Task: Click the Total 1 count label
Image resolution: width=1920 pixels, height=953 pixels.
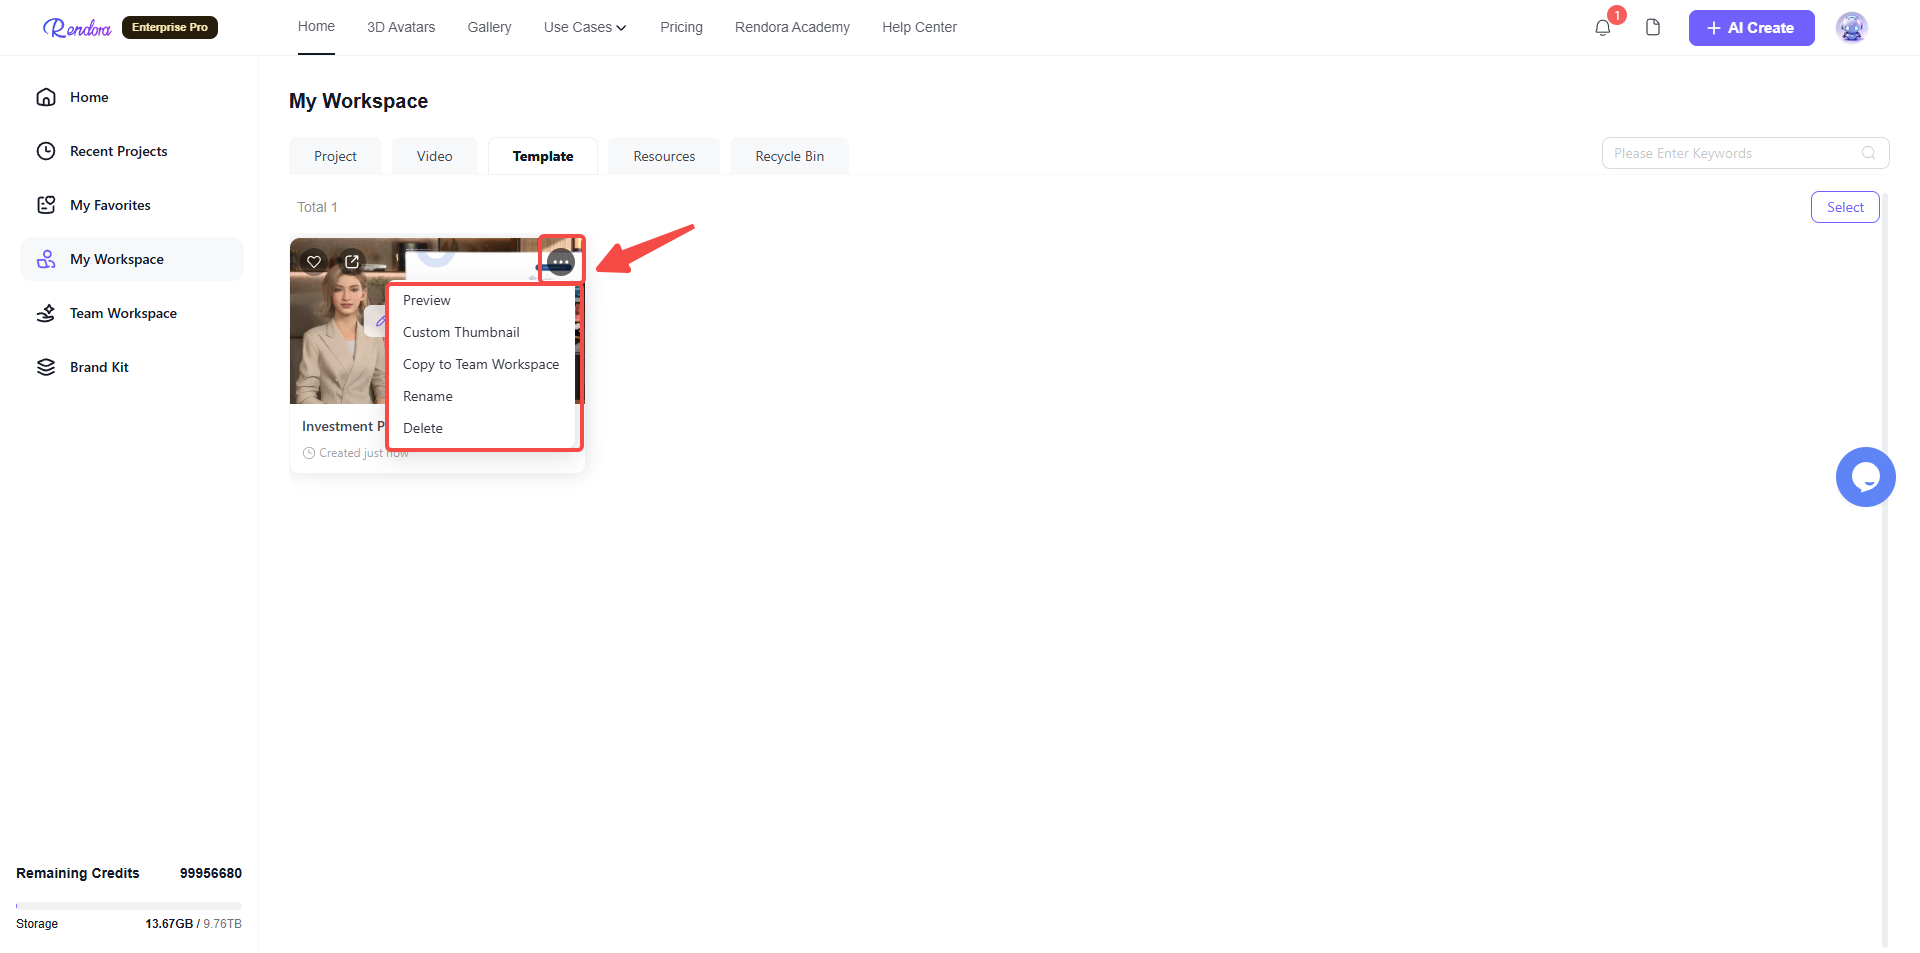Action: coord(317,207)
